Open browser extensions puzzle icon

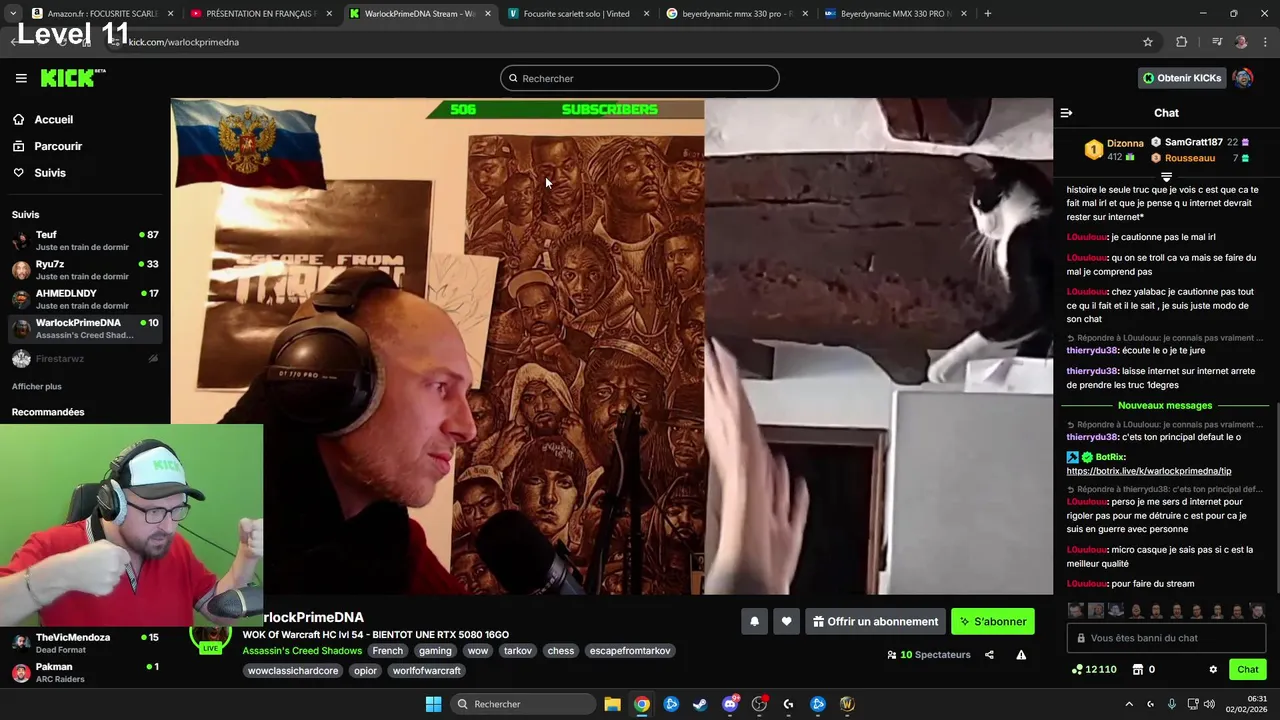[1181, 42]
